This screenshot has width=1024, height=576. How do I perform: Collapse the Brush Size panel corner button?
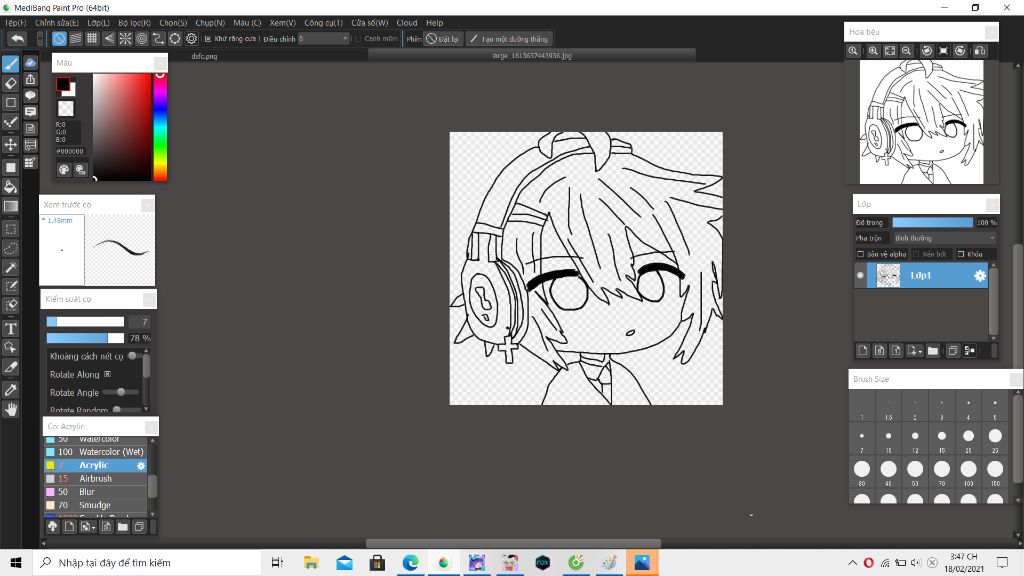1016,379
